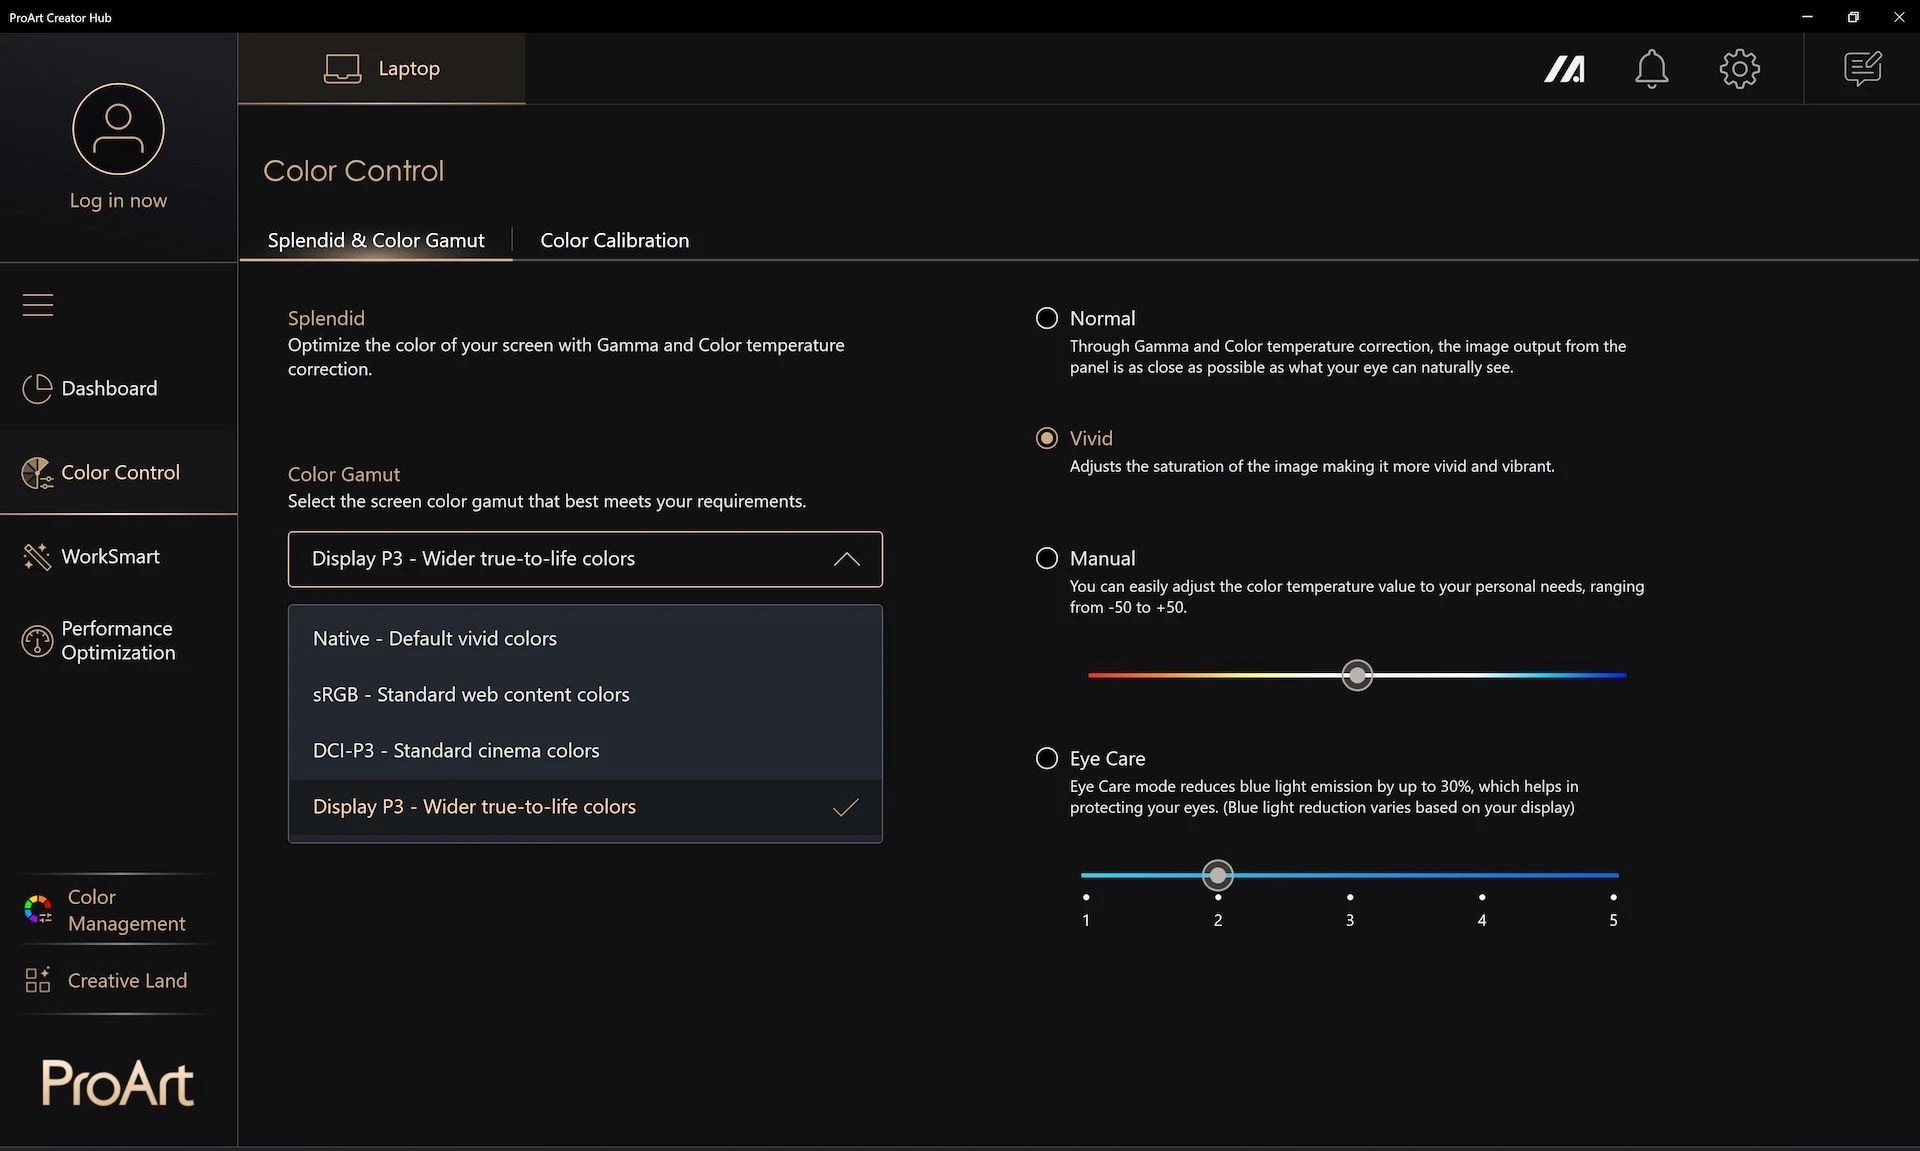Image resolution: width=1920 pixels, height=1151 pixels.
Task: Toggle the hamburger sidebar menu
Action: coord(38,305)
